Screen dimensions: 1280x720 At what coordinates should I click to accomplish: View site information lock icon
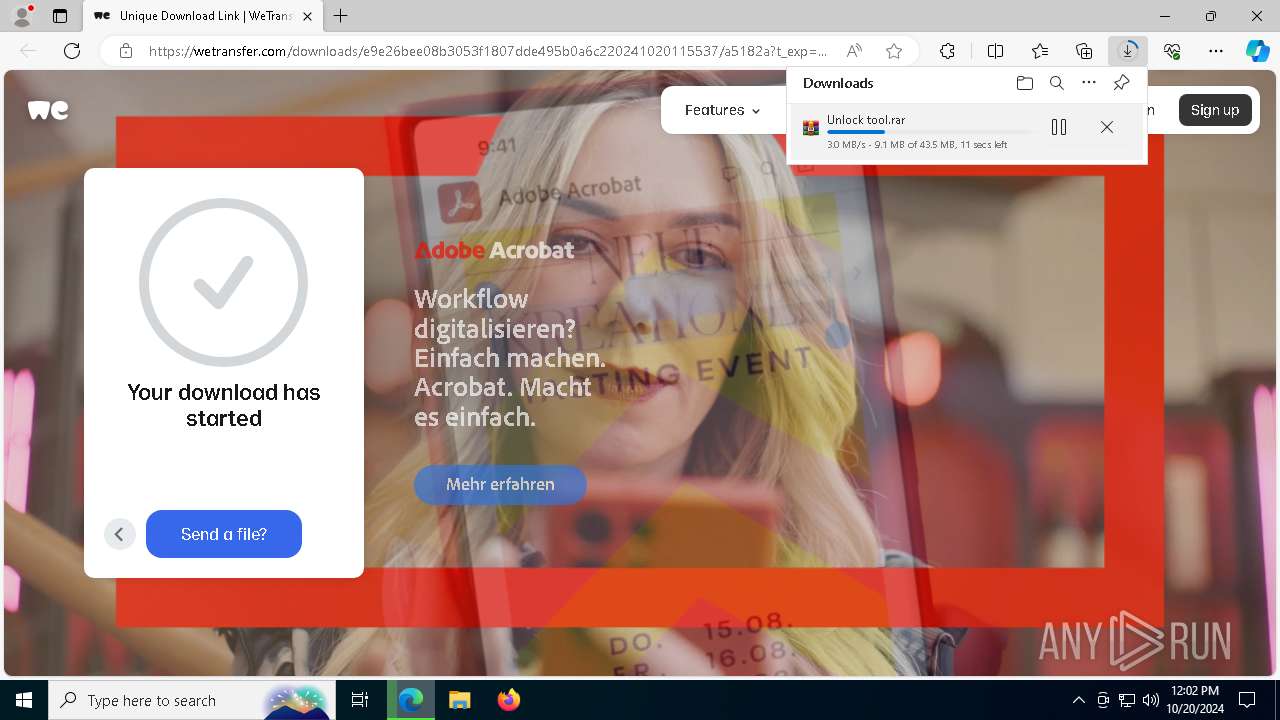(126, 51)
